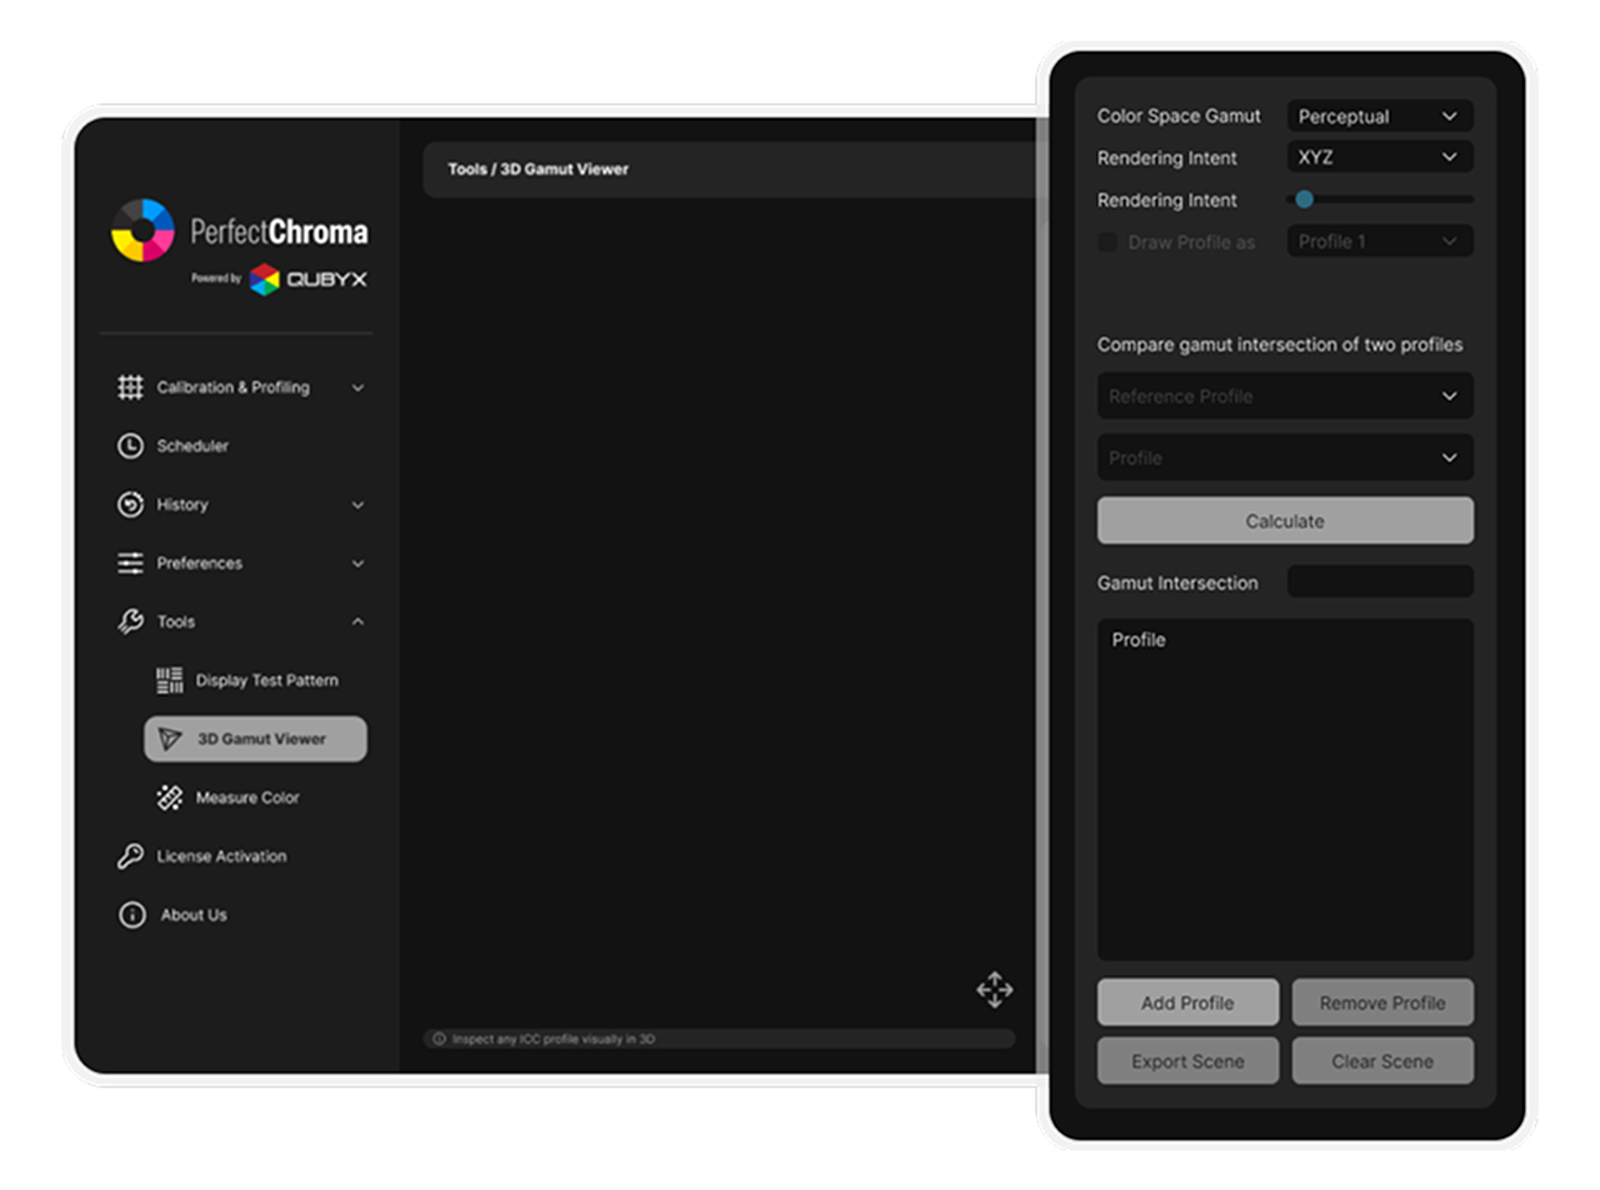Viewport: 1600px width, 1190px height.
Task: Open the Color Space Gamut dropdown
Action: click(1379, 116)
